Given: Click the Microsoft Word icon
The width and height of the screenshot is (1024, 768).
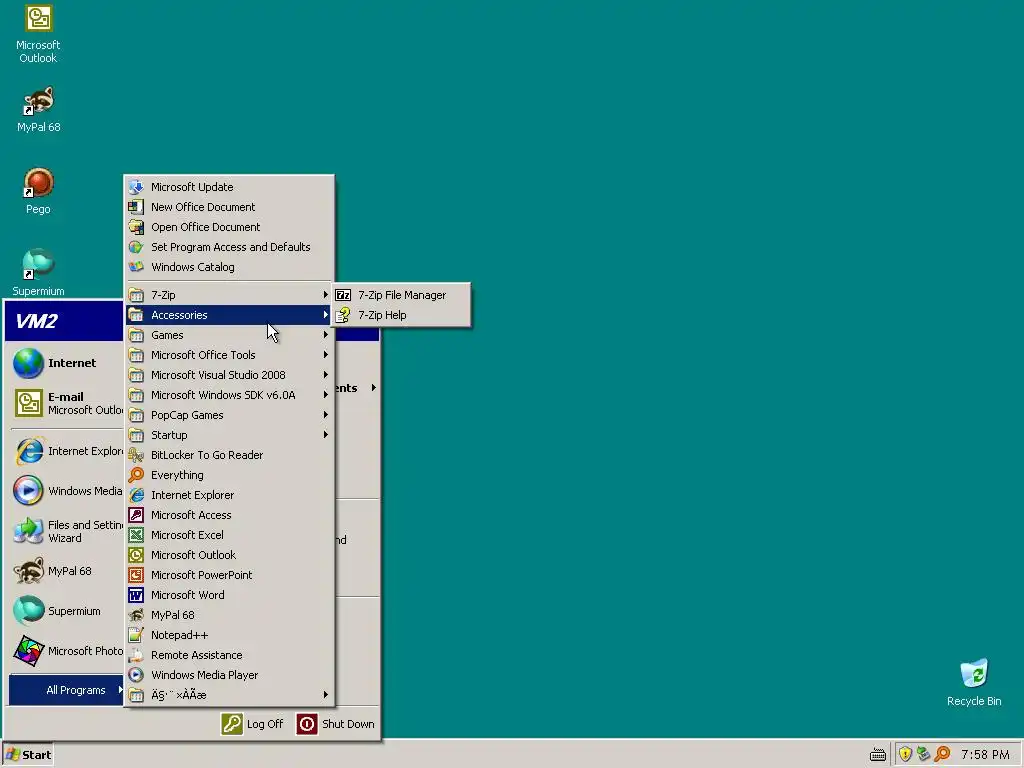Looking at the screenshot, I should tap(136, 595).
